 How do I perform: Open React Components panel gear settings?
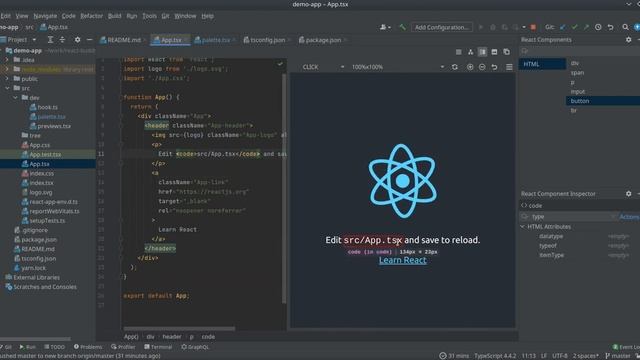pyautogui.click(x=629, y=40)
